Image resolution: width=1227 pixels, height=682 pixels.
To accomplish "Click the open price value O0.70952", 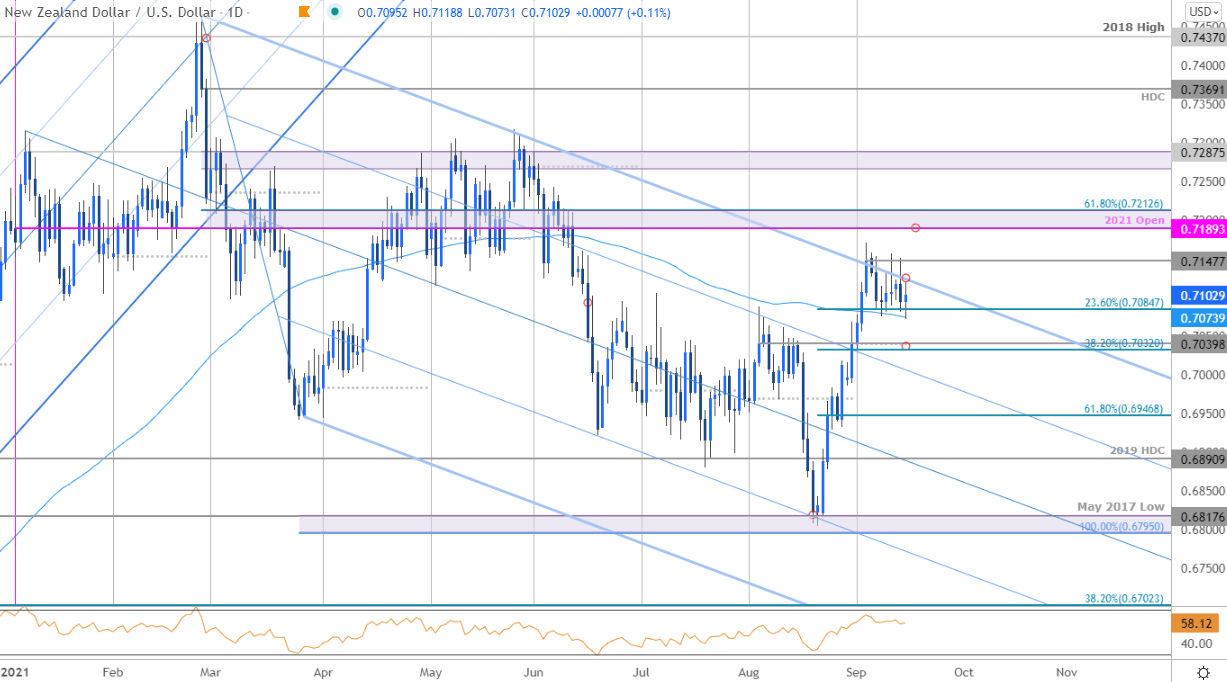I will point(382,13).
